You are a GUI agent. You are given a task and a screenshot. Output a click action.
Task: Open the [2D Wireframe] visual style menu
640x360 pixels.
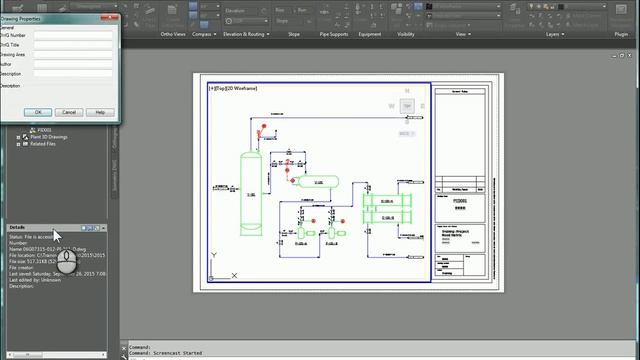pyautogui.click(x=242, y=88)
